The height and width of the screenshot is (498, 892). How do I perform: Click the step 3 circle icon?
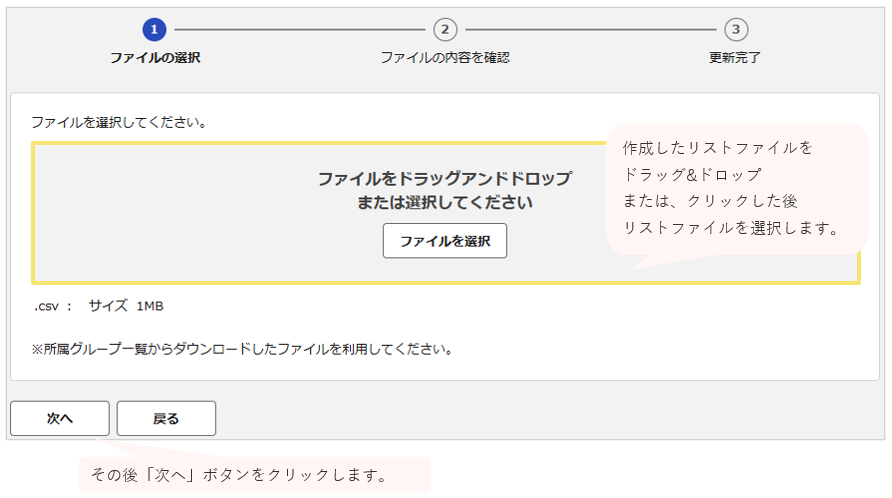(736, 30)
